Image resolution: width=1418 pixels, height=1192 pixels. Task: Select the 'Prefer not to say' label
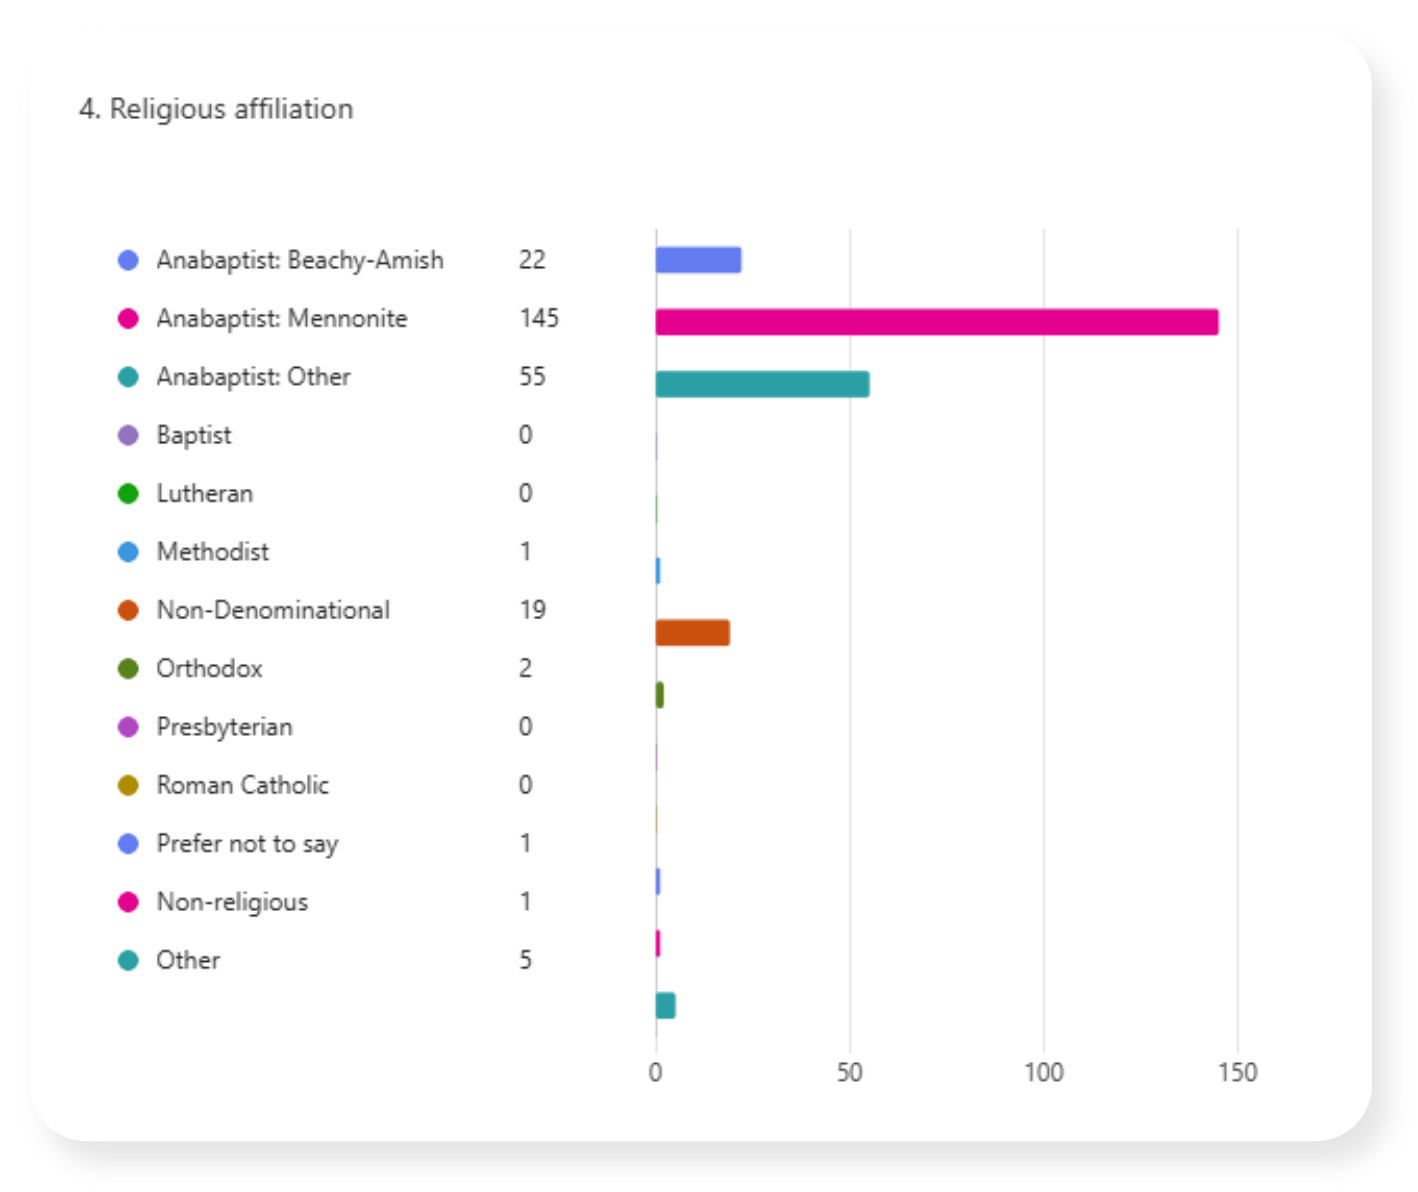247,844
